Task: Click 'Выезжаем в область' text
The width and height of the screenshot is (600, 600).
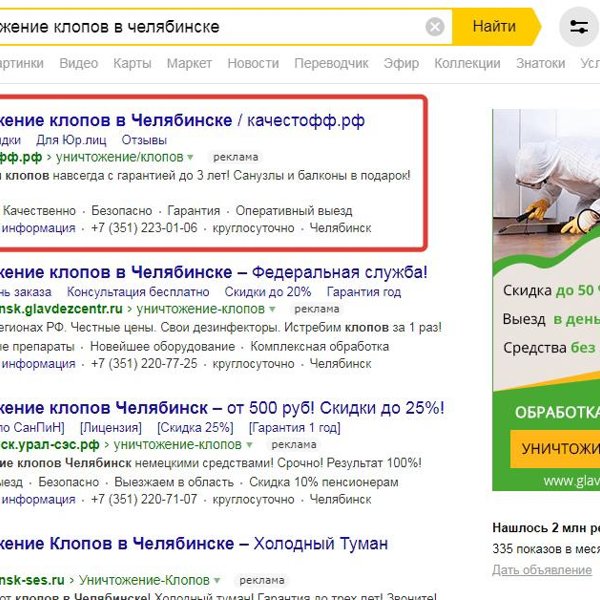Action: click(174, 482)
